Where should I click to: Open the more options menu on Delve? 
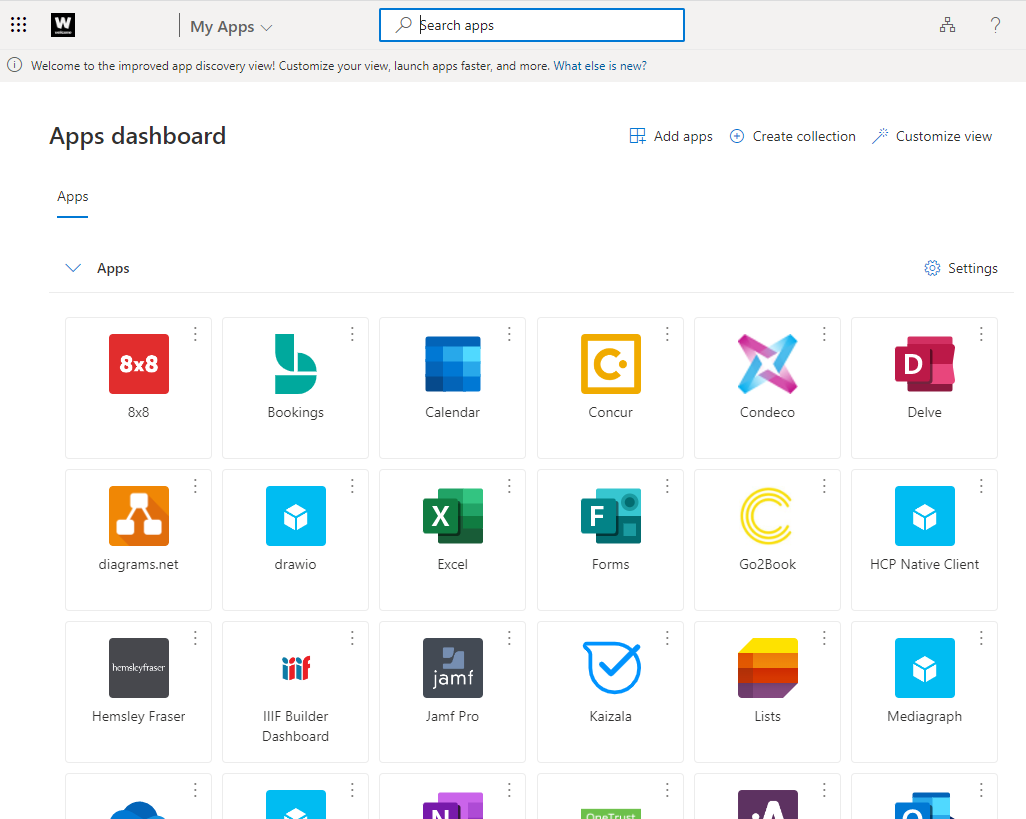tap(981, 334)
